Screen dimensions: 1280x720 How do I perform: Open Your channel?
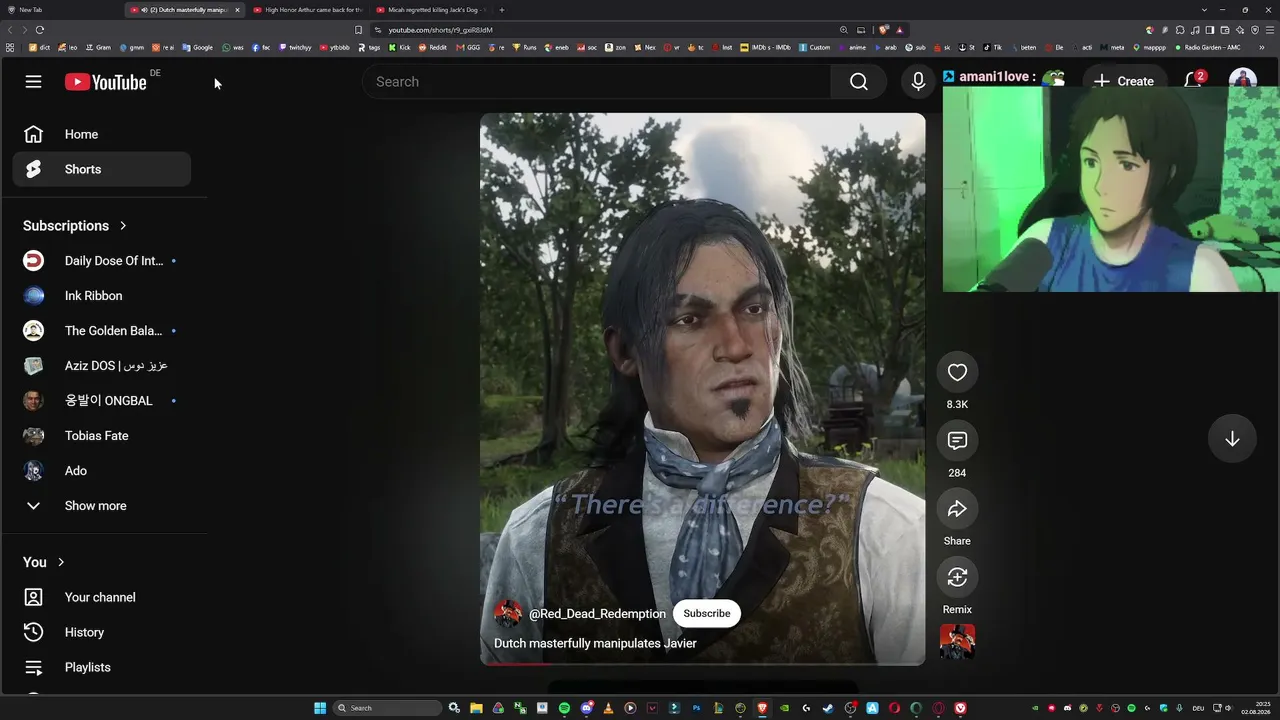click(101, 597)
